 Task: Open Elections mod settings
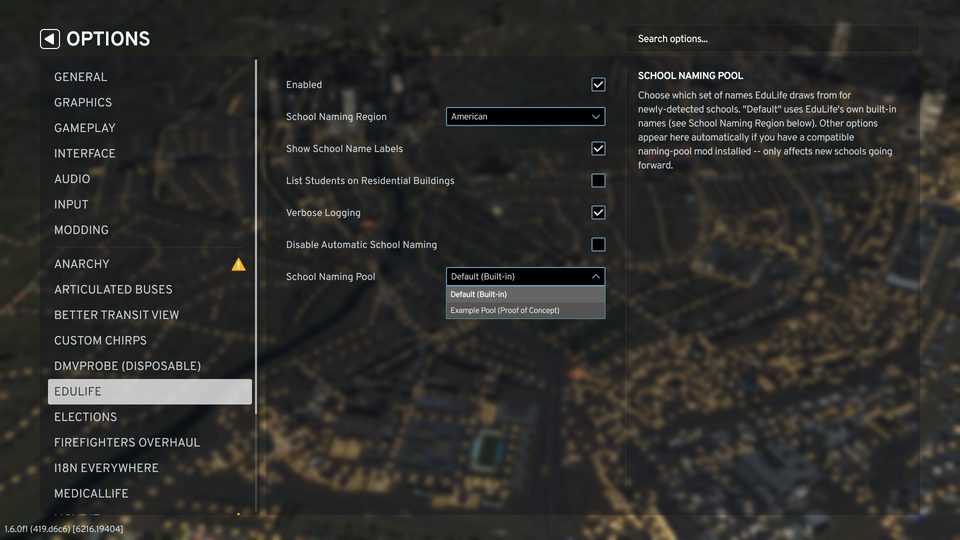tap(149, 417)
